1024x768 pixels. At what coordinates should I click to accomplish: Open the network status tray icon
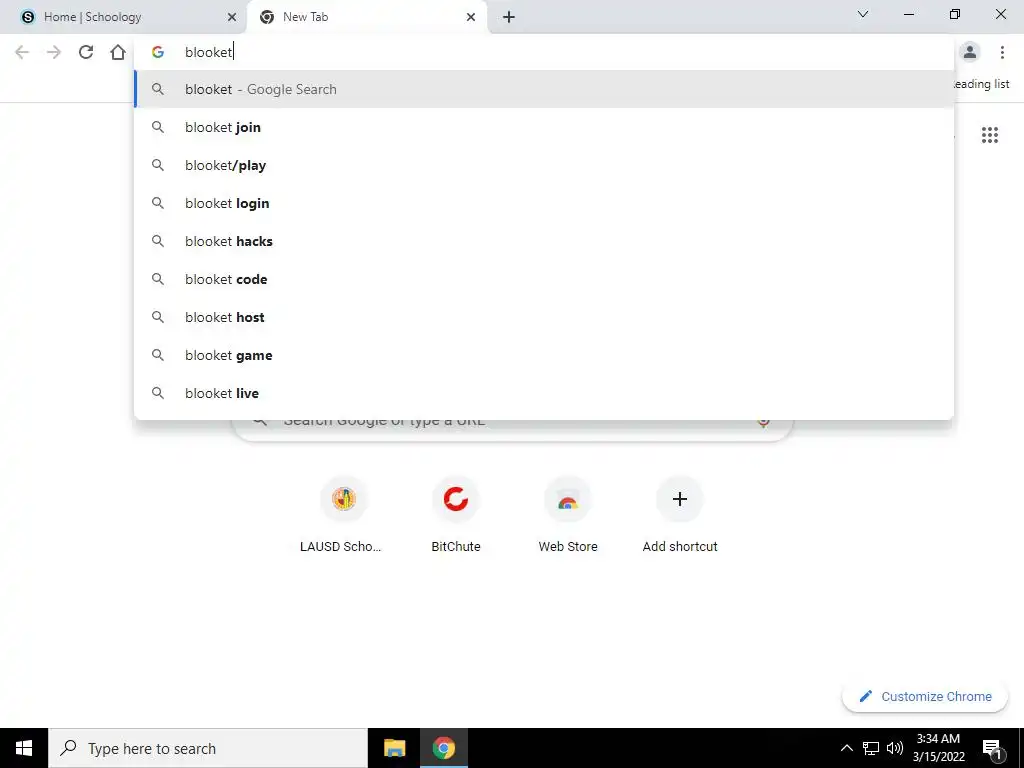pyautogui.click(x=871, y=748)
